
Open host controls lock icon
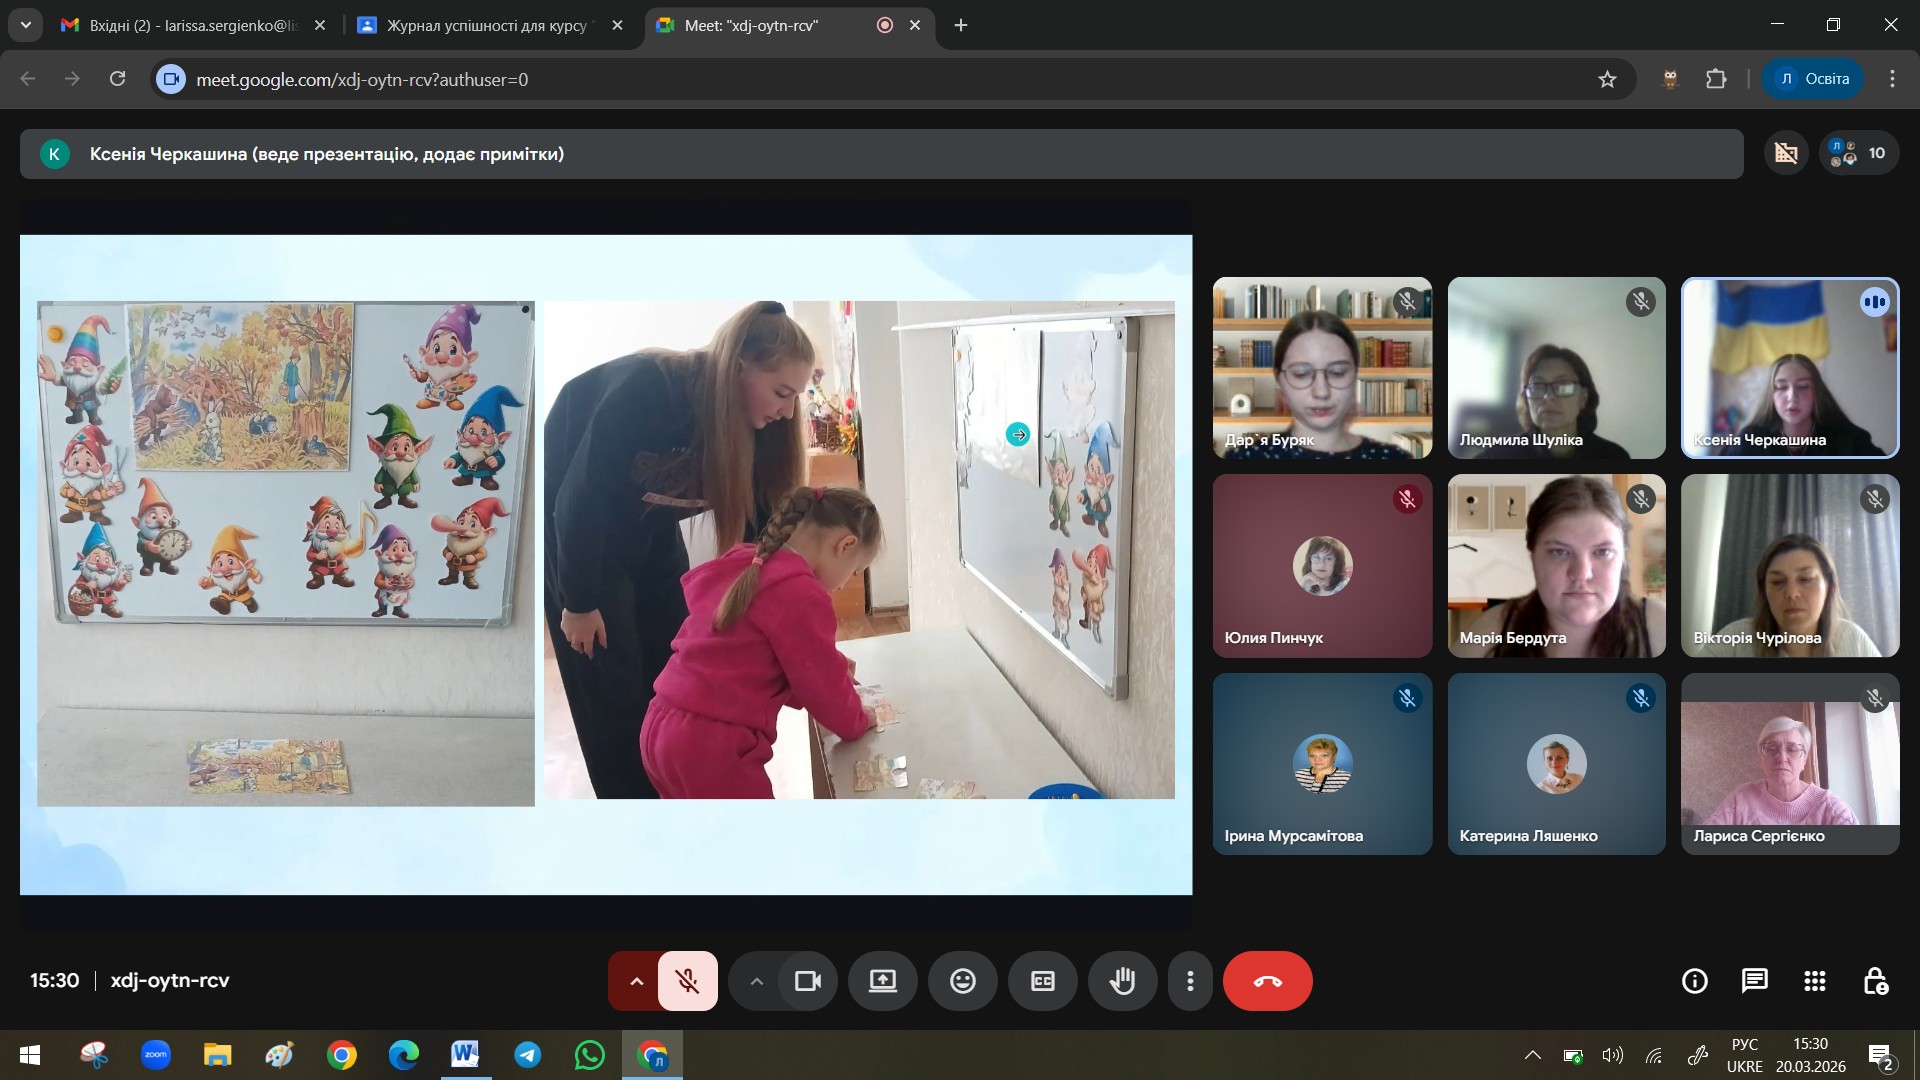tap(1875, 981)
